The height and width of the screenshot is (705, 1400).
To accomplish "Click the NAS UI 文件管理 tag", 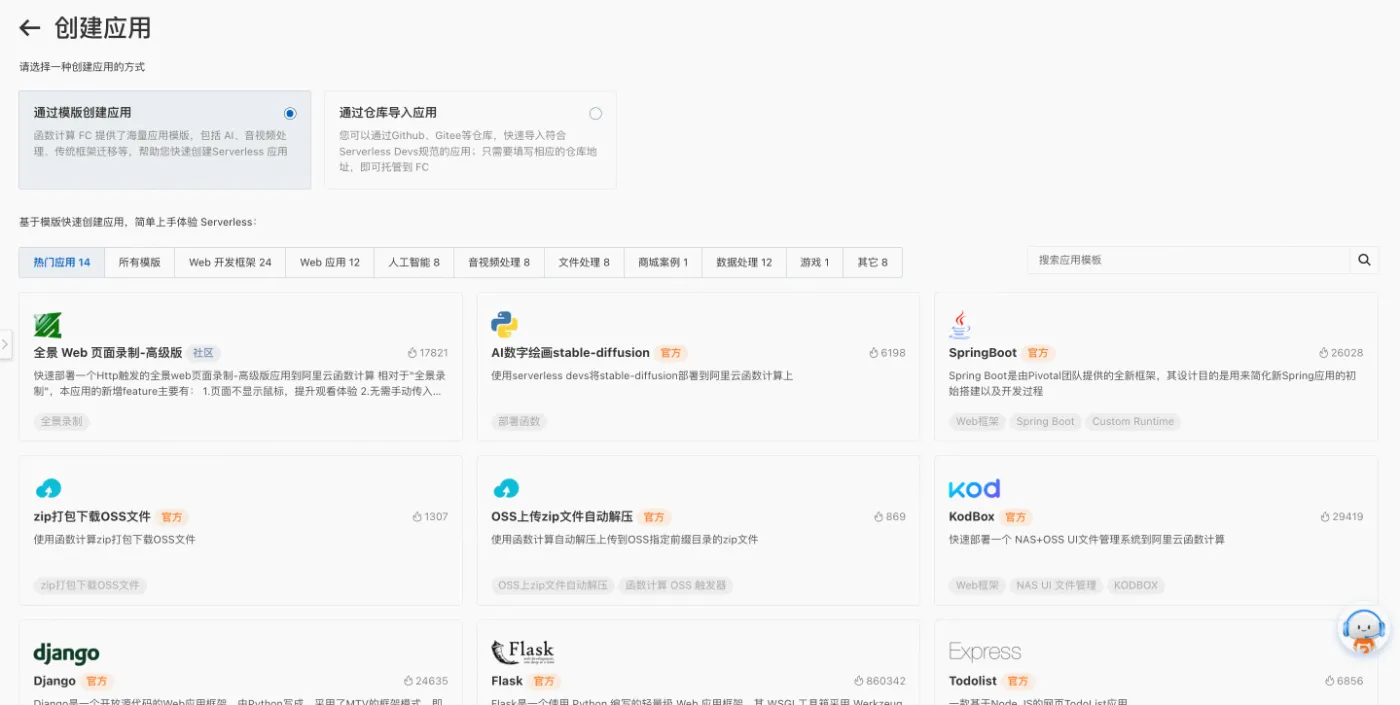I will (1056, 586).
